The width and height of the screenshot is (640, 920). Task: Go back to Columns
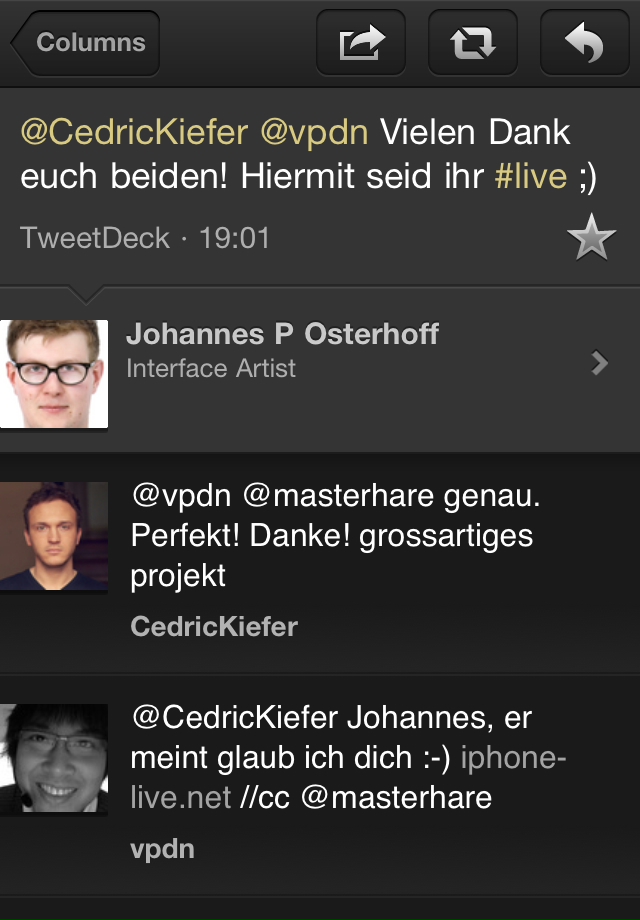coord(87,43)
